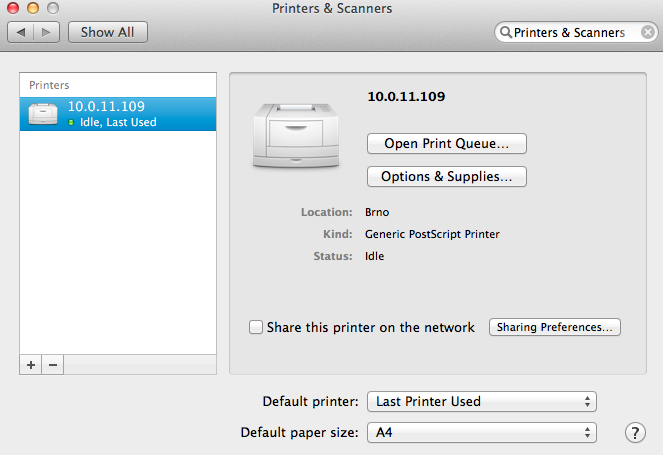Open Sharing Preferences
663x455 pixels.
(x=555, y=327)
